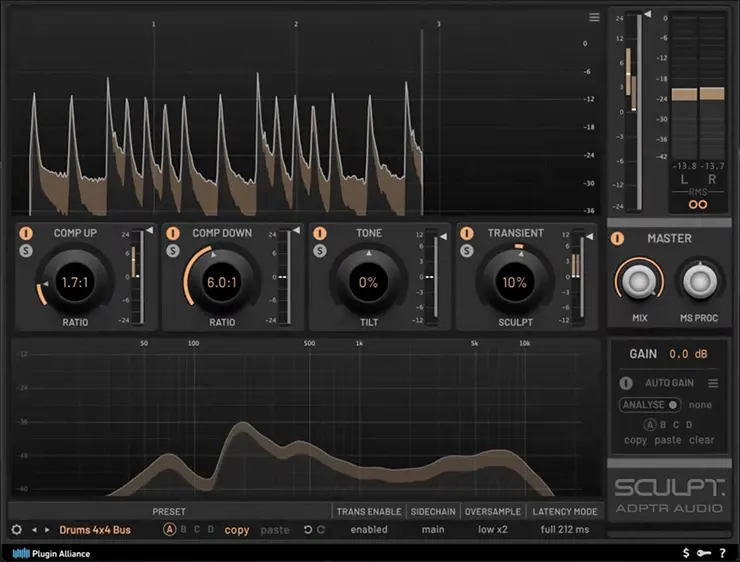740x562 pixels.
Task: Click the license key icon
Action: 704,553
